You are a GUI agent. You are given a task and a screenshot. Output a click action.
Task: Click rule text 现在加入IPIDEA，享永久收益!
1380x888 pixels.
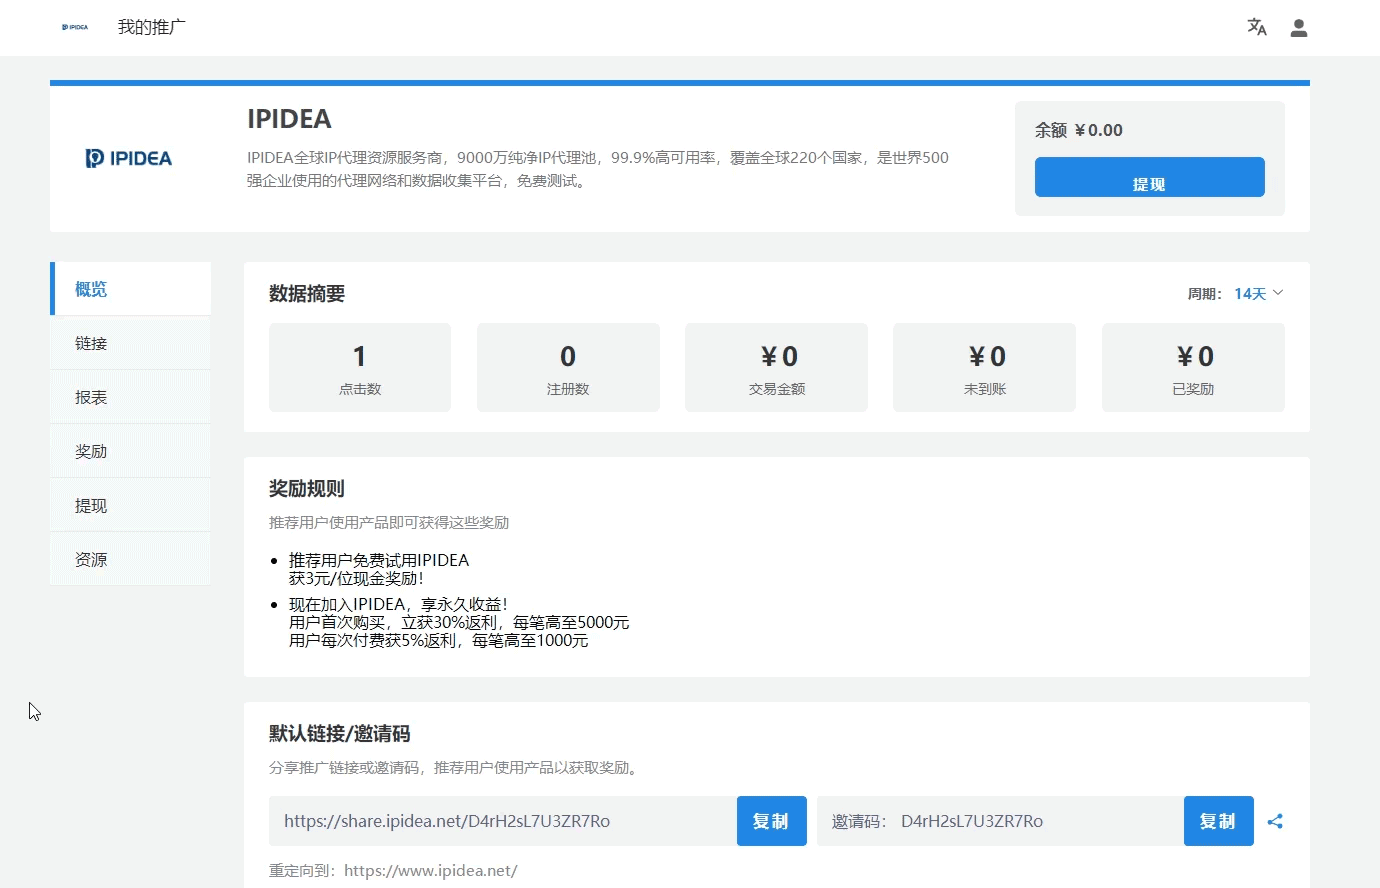click(398, 604)
